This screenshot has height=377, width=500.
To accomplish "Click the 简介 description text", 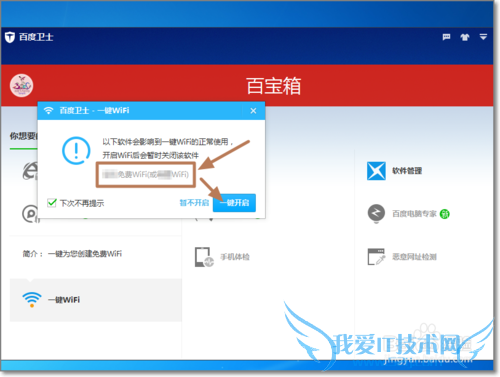I will point(72,254).
